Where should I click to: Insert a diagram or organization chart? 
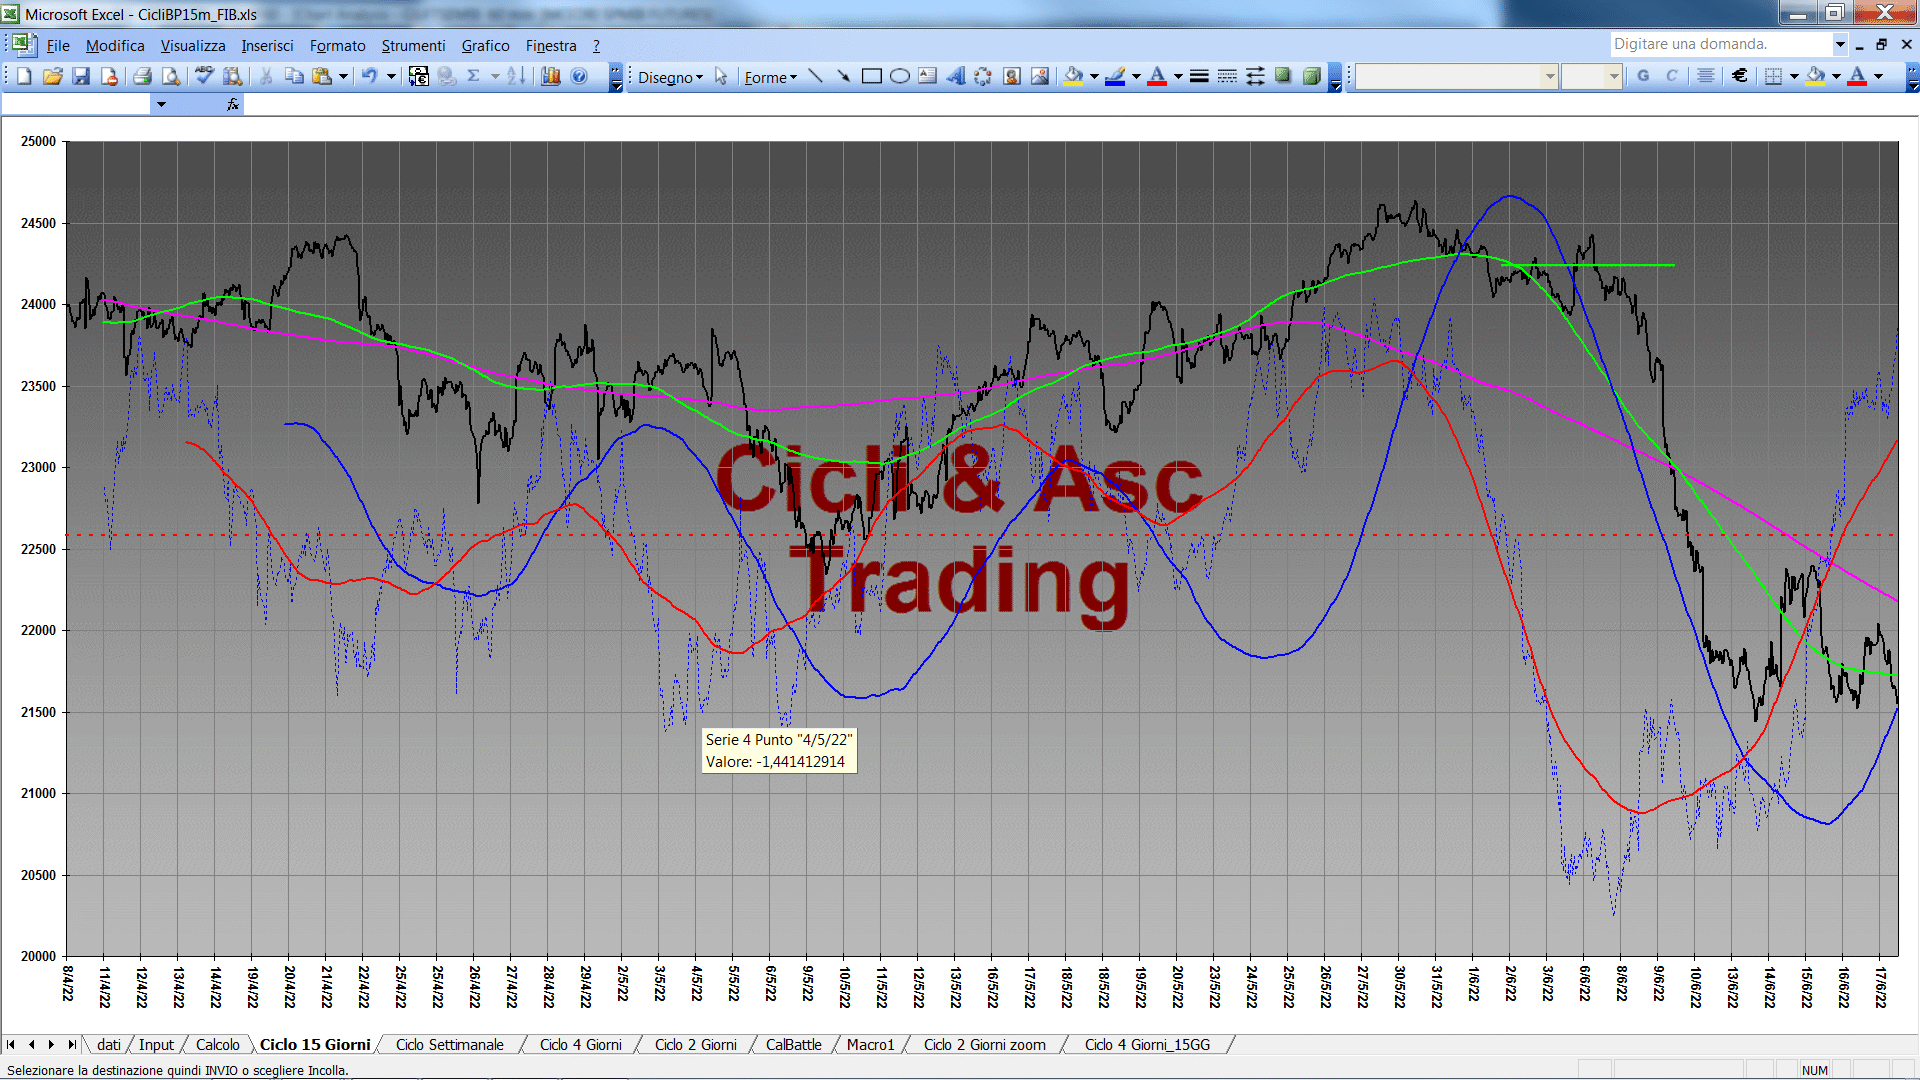tap(983, 76)
